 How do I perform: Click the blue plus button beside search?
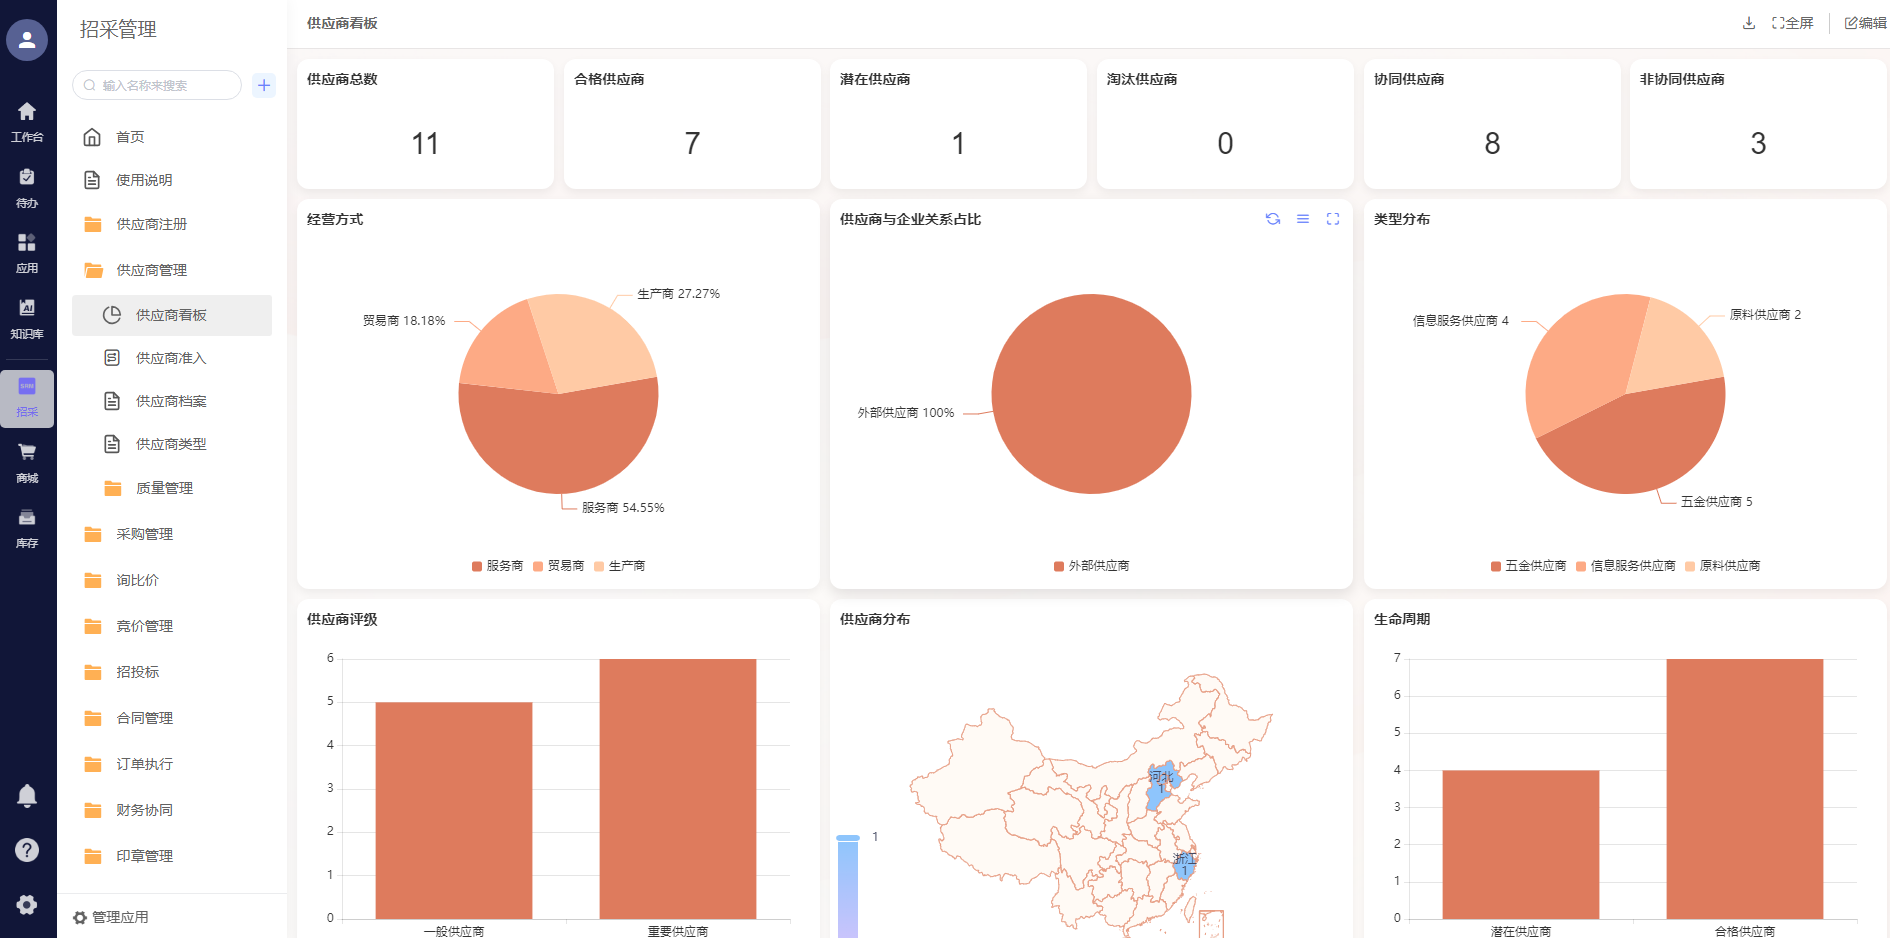click(x=264, y=85)
